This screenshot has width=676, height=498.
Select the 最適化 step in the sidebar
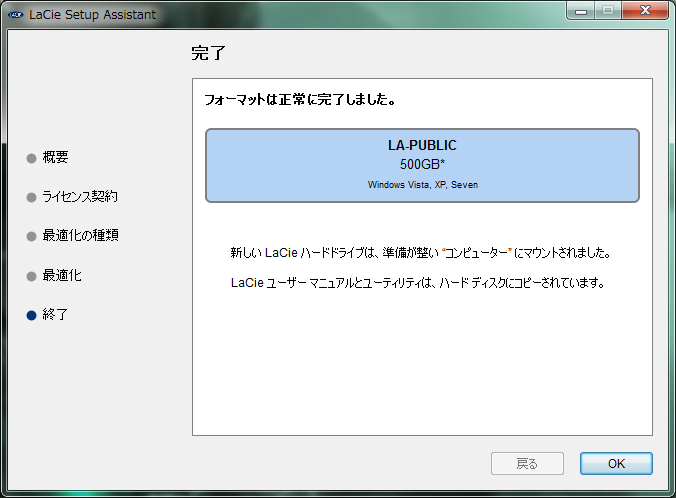[62, 275]
